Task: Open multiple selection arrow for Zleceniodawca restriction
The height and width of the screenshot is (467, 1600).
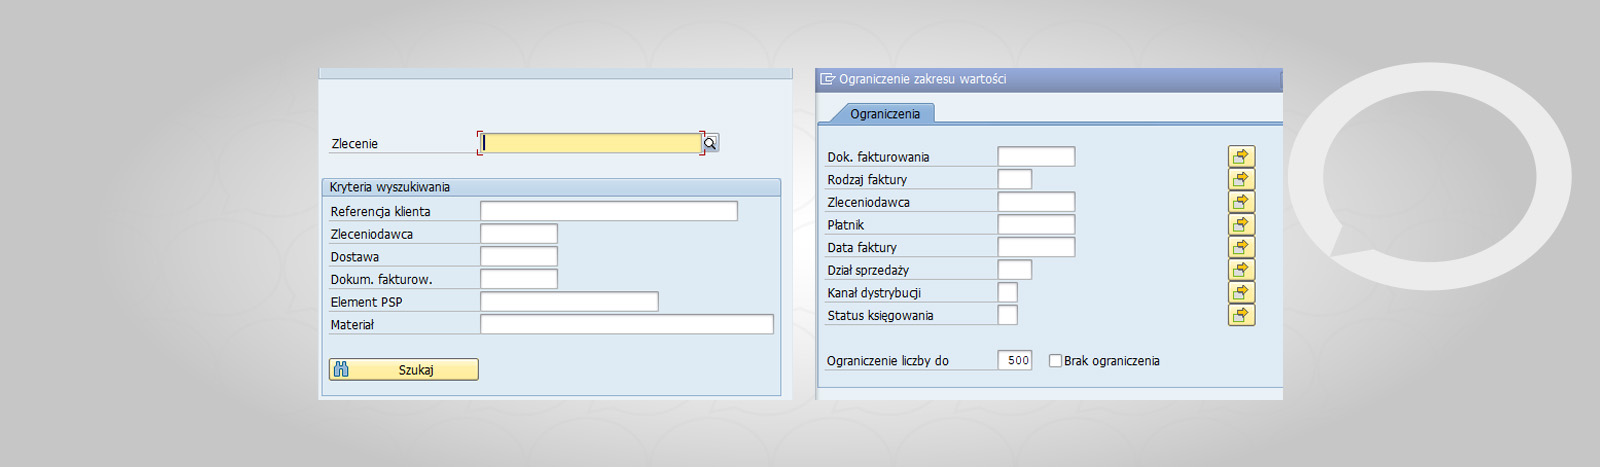Action: tap(1241, 202)
